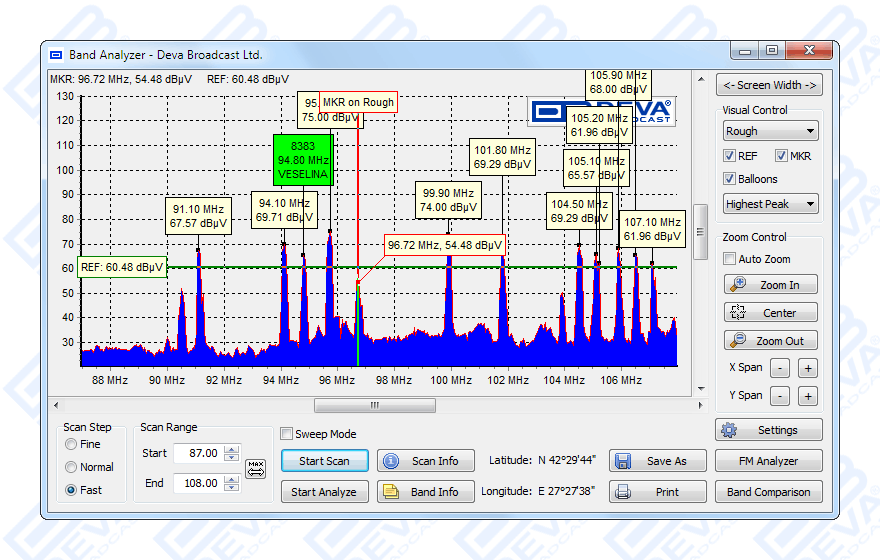Open the FM Analyzer

point(768,461)
